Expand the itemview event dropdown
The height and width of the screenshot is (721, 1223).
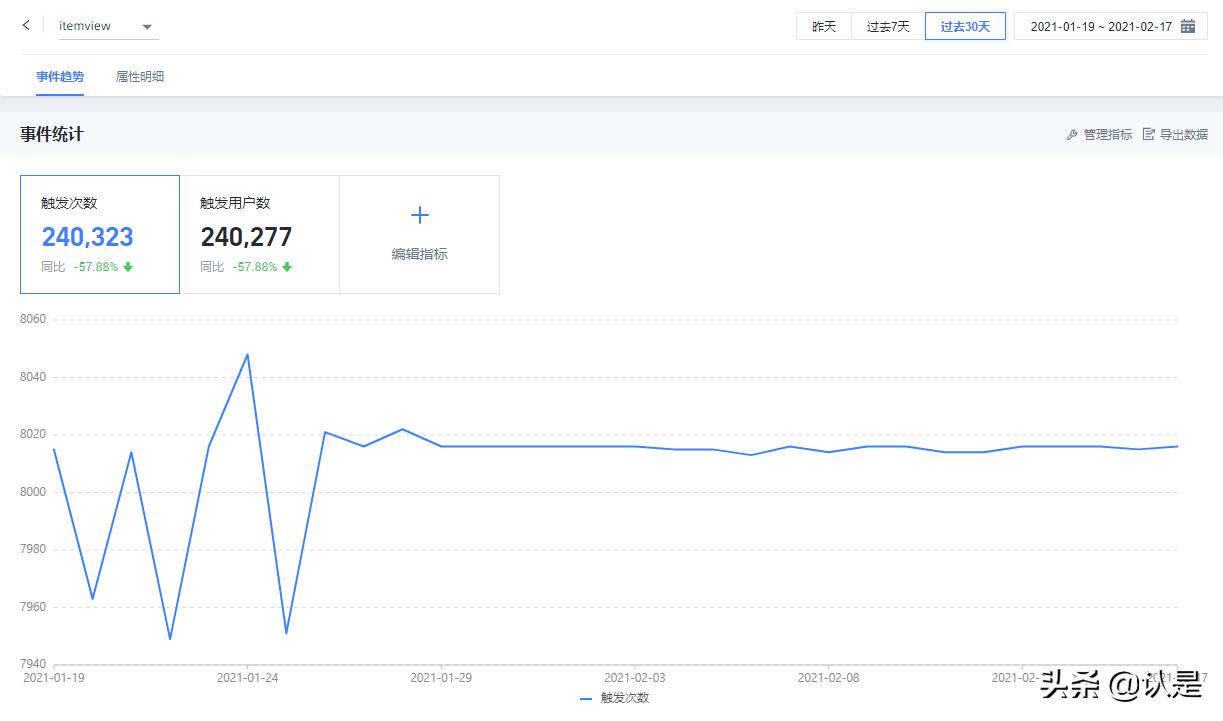[146, 25]
